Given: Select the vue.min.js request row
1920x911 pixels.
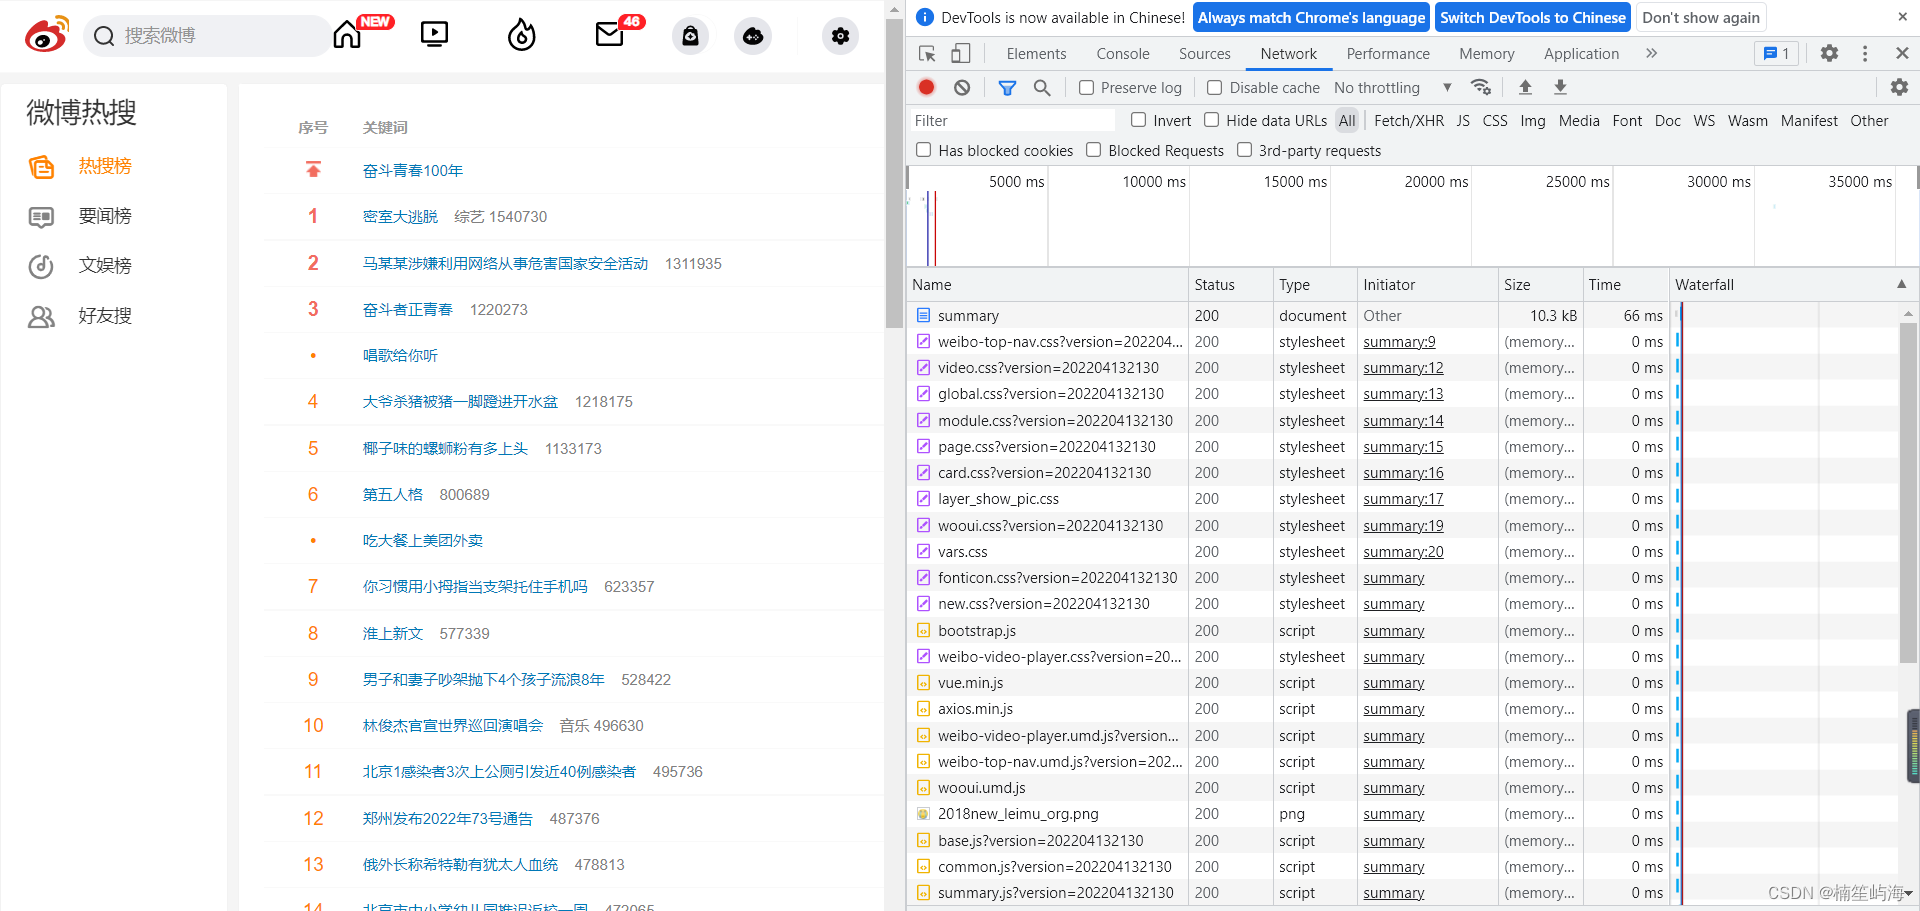Looking at the screenshot, I should click(x=1290, y=683).
